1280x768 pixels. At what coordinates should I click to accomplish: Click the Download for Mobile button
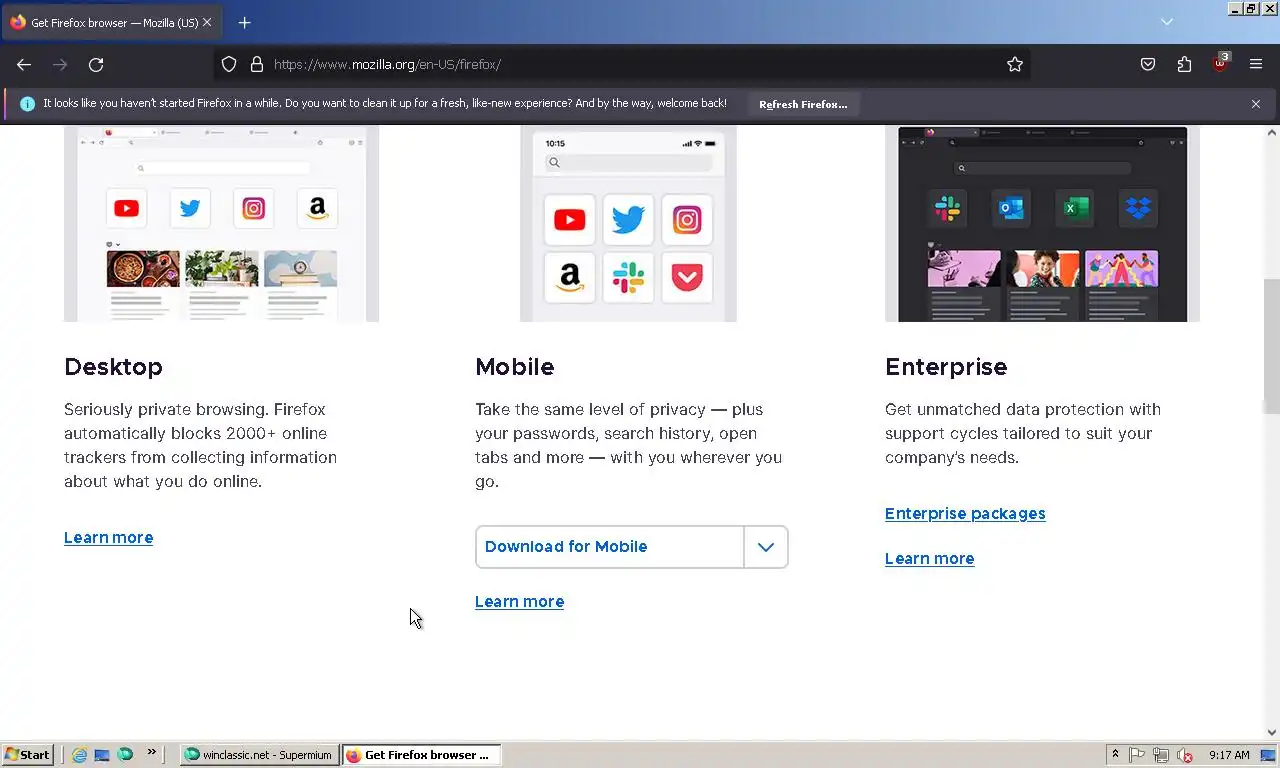coord(610,547)
